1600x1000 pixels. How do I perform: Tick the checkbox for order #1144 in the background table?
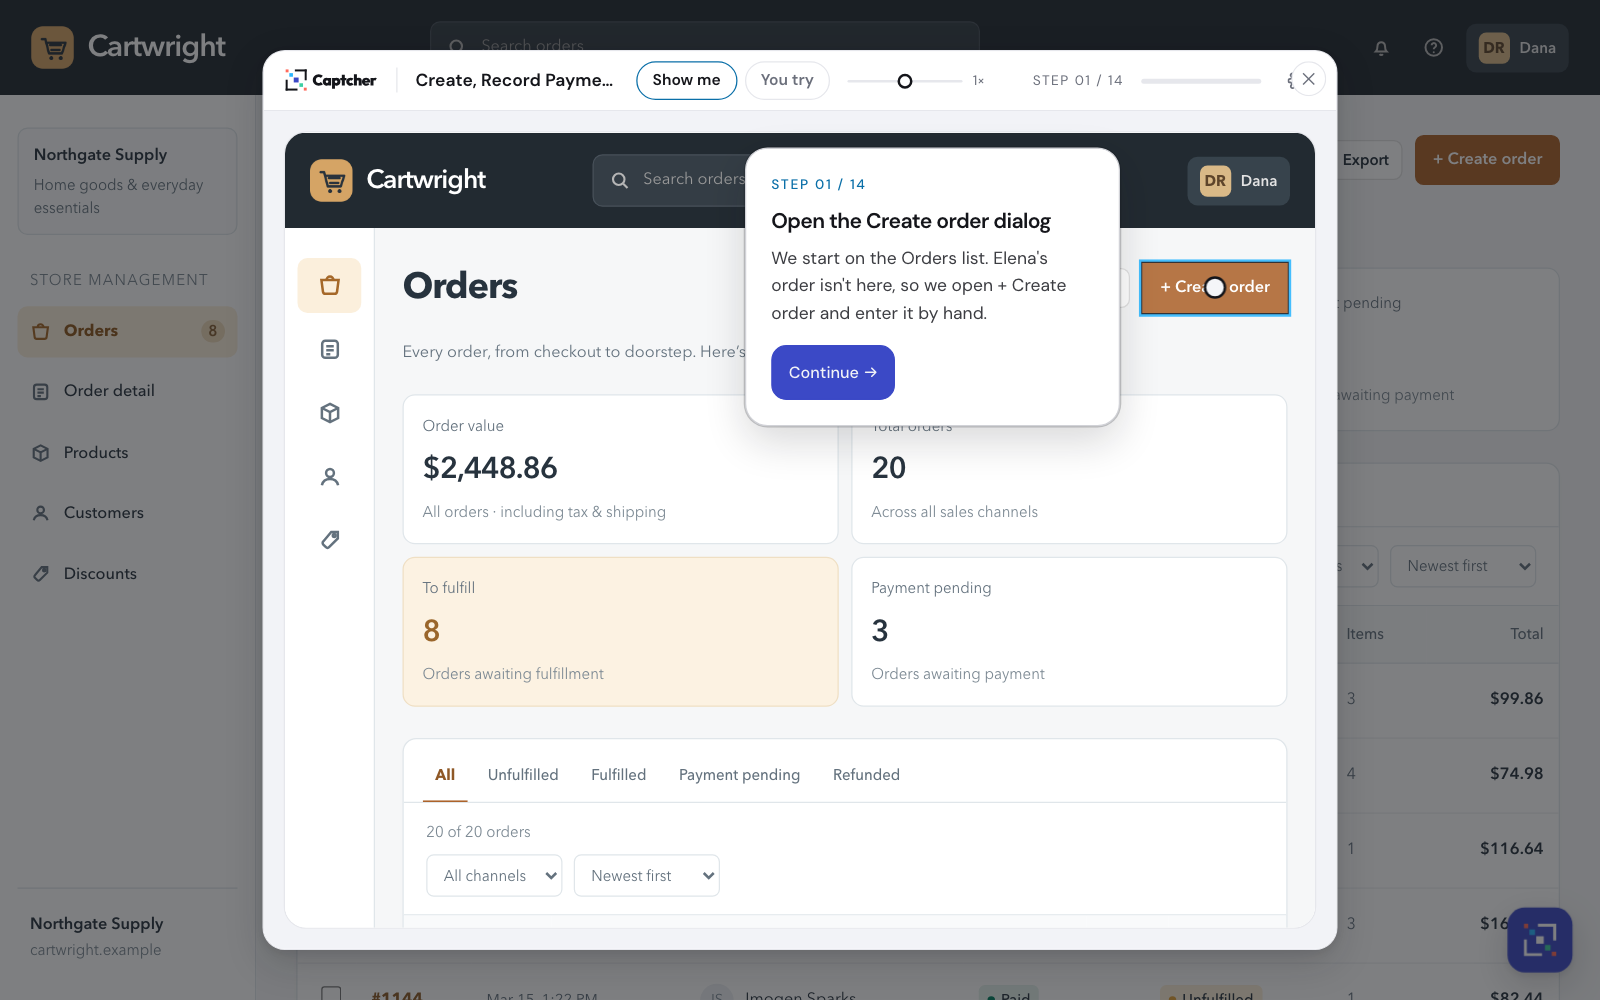pos(331,994)
